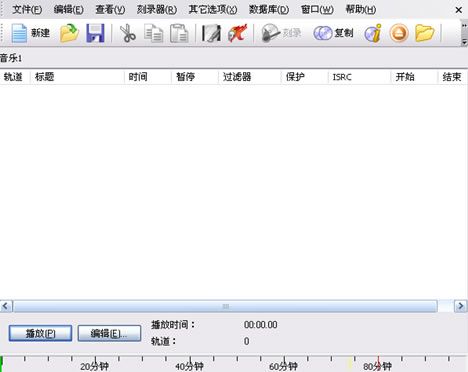Eject the disc with the orange eject icon
The width and height of the screenshot is (468, 372).
[x=399, y=33]
